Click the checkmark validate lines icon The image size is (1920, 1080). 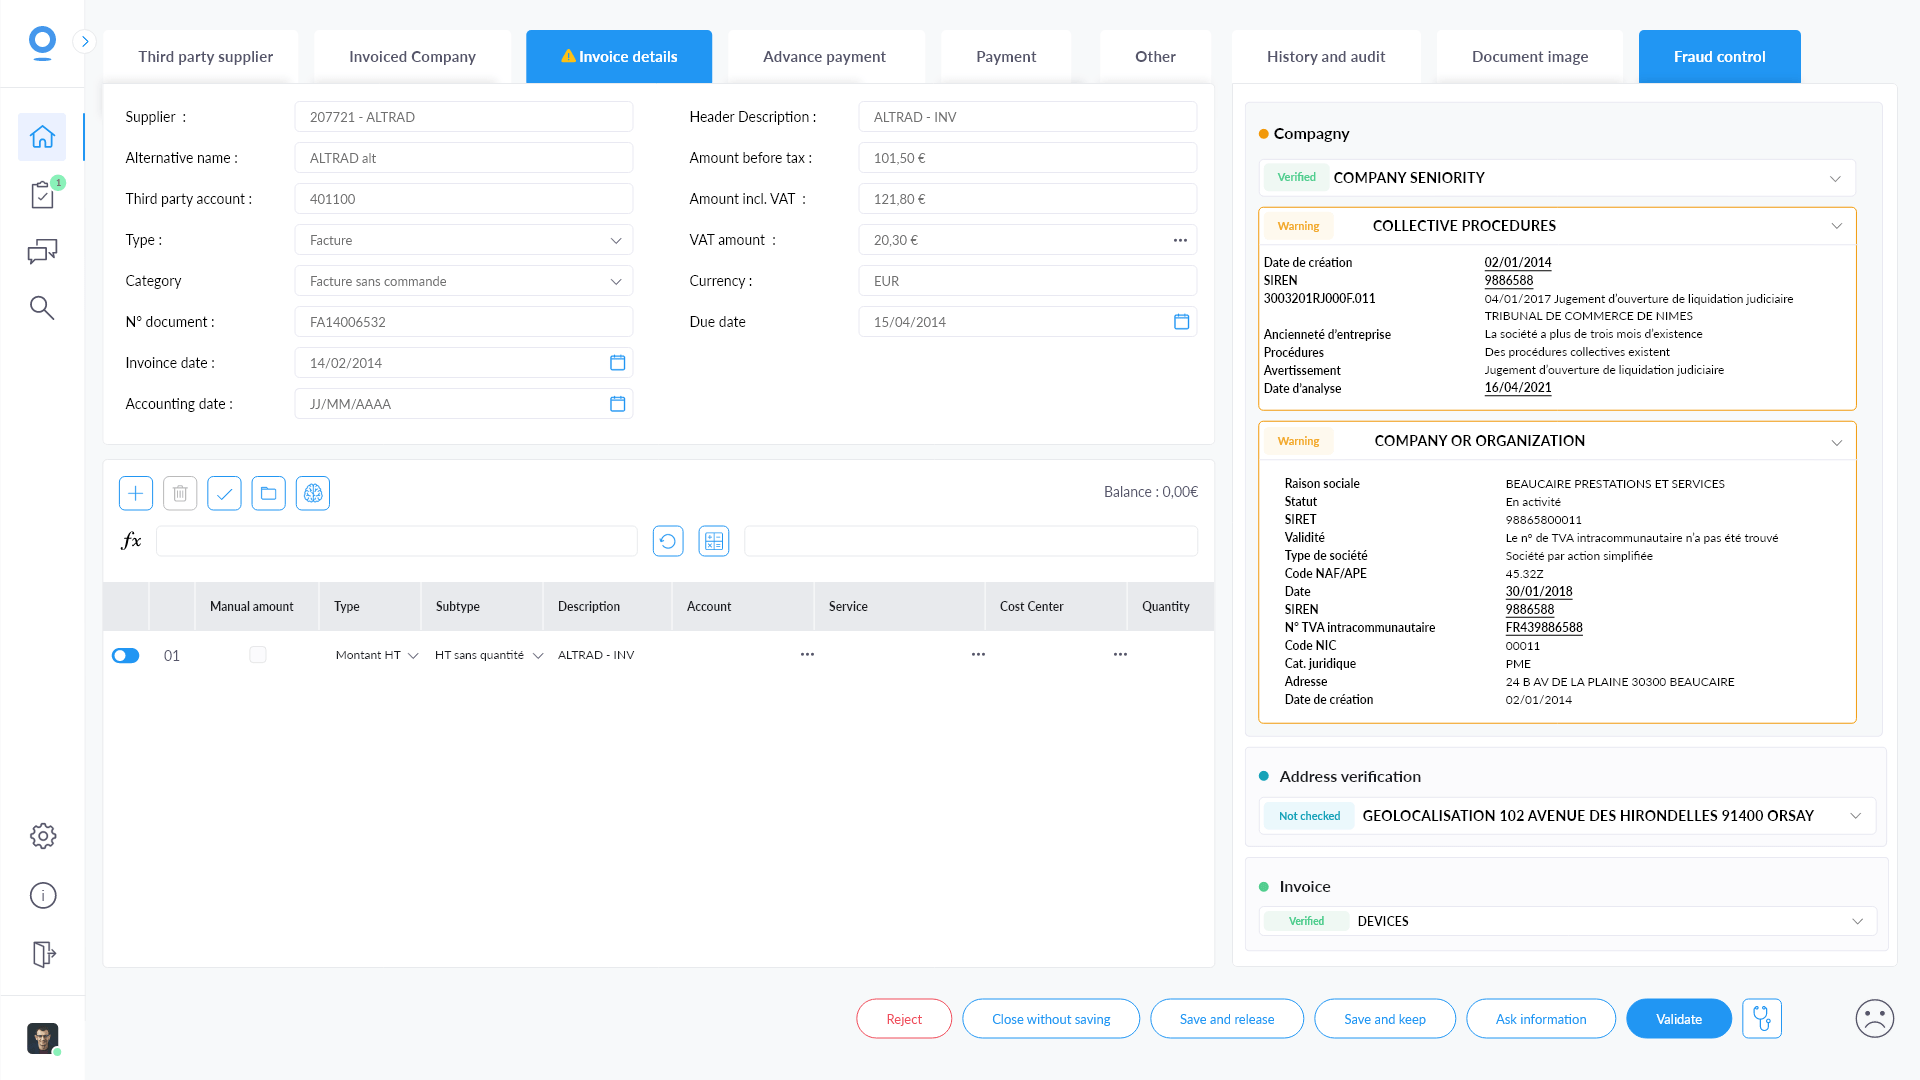point(224,493)
